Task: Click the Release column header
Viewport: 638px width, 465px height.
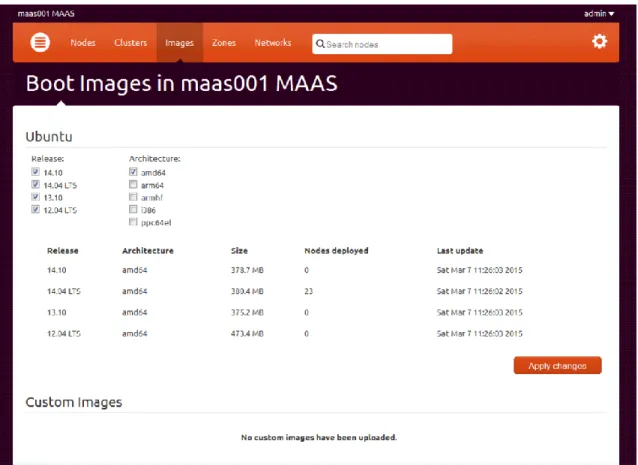Action: coord(63,251)
